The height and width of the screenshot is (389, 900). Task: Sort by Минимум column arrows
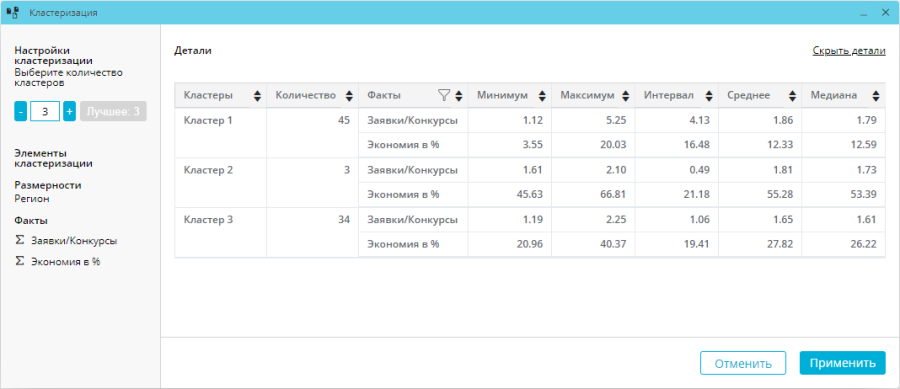[542, 96]
